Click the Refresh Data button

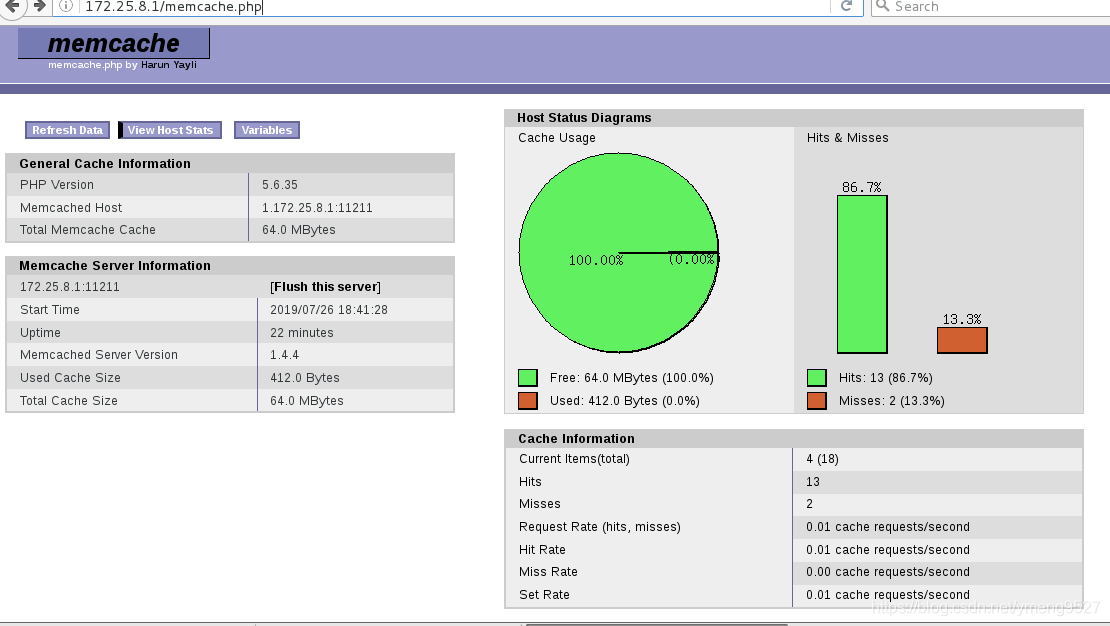point(67,130)
